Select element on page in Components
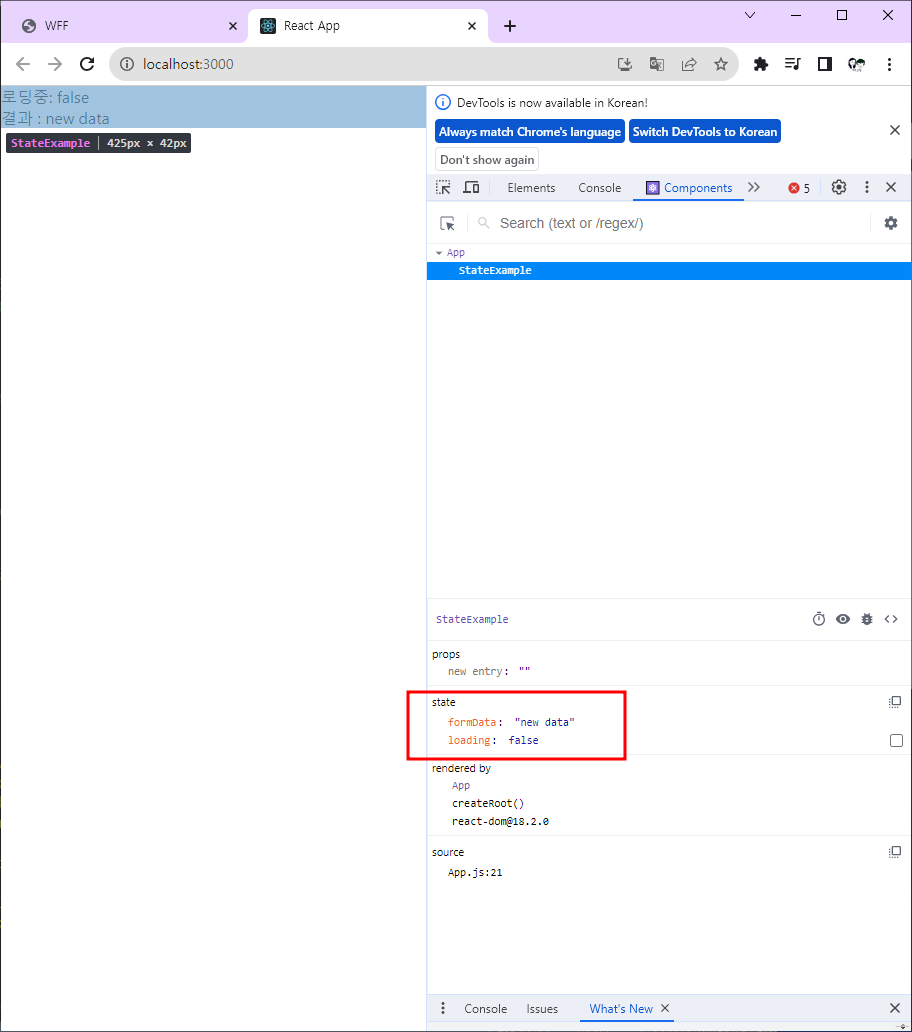Screen dimensions: 912x1032 pos(447,224)
